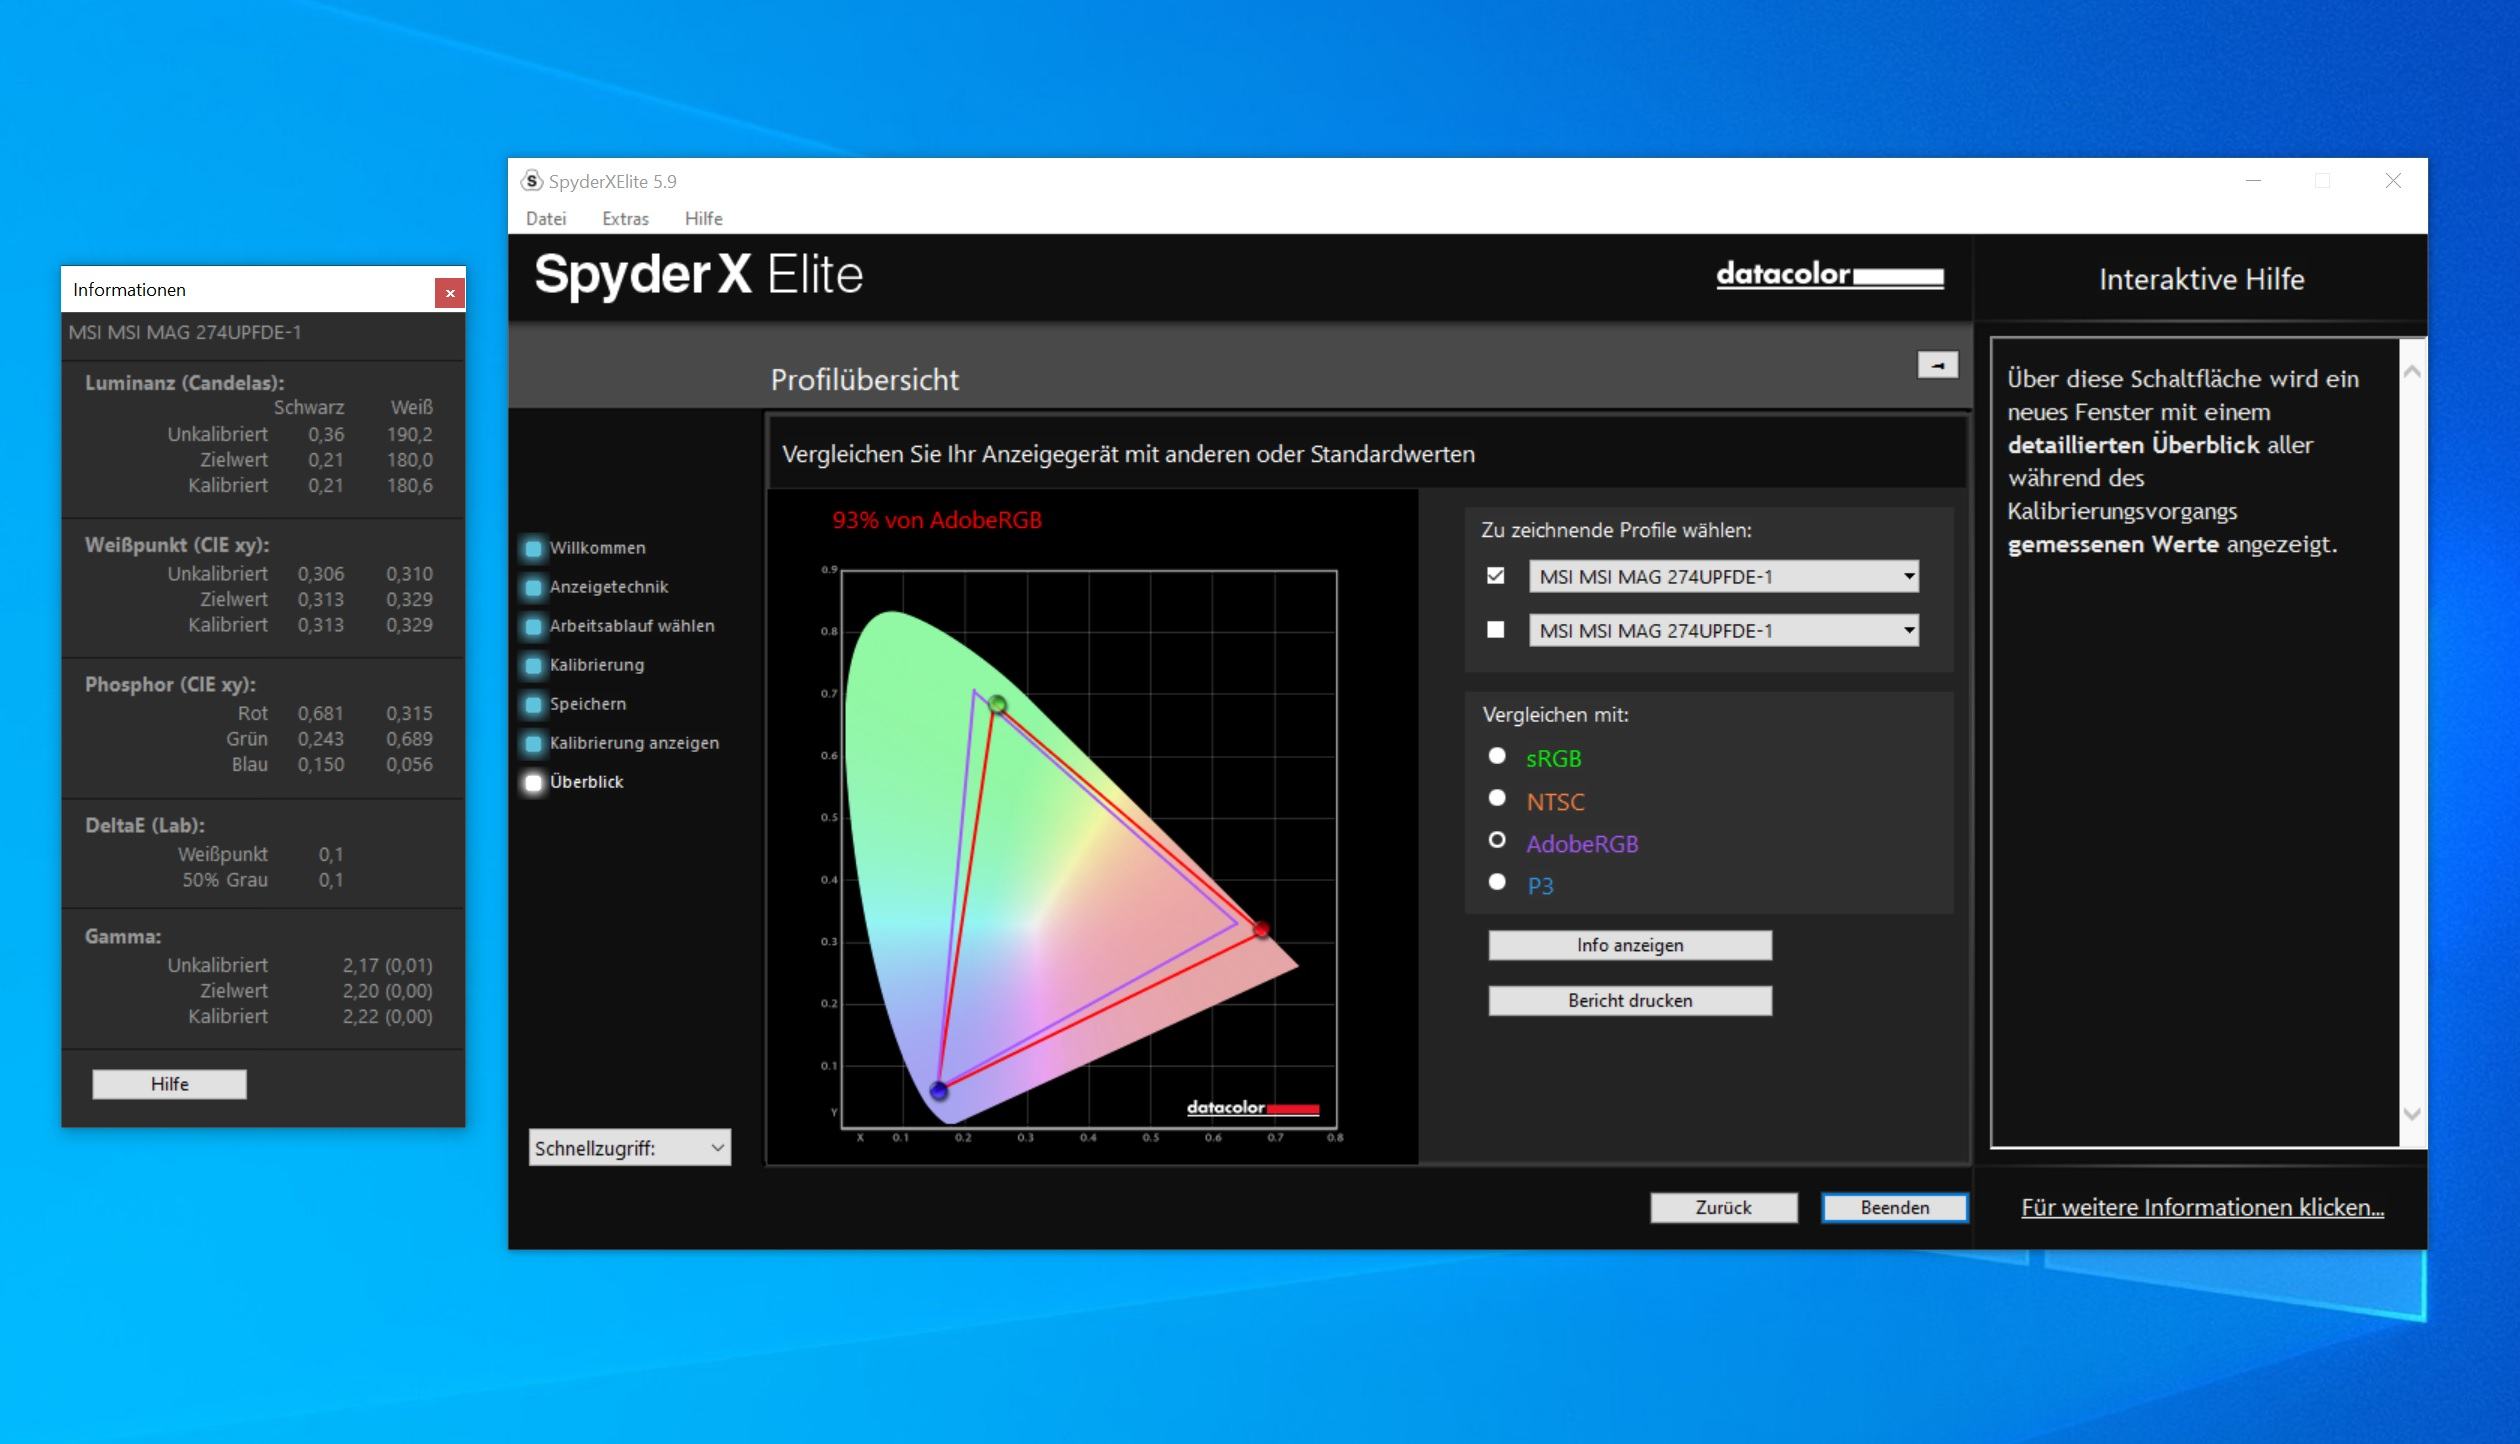The image size is (2520, 1444).
Task: Click the red primary point on gamut chart
Action: click(1261, 930)
